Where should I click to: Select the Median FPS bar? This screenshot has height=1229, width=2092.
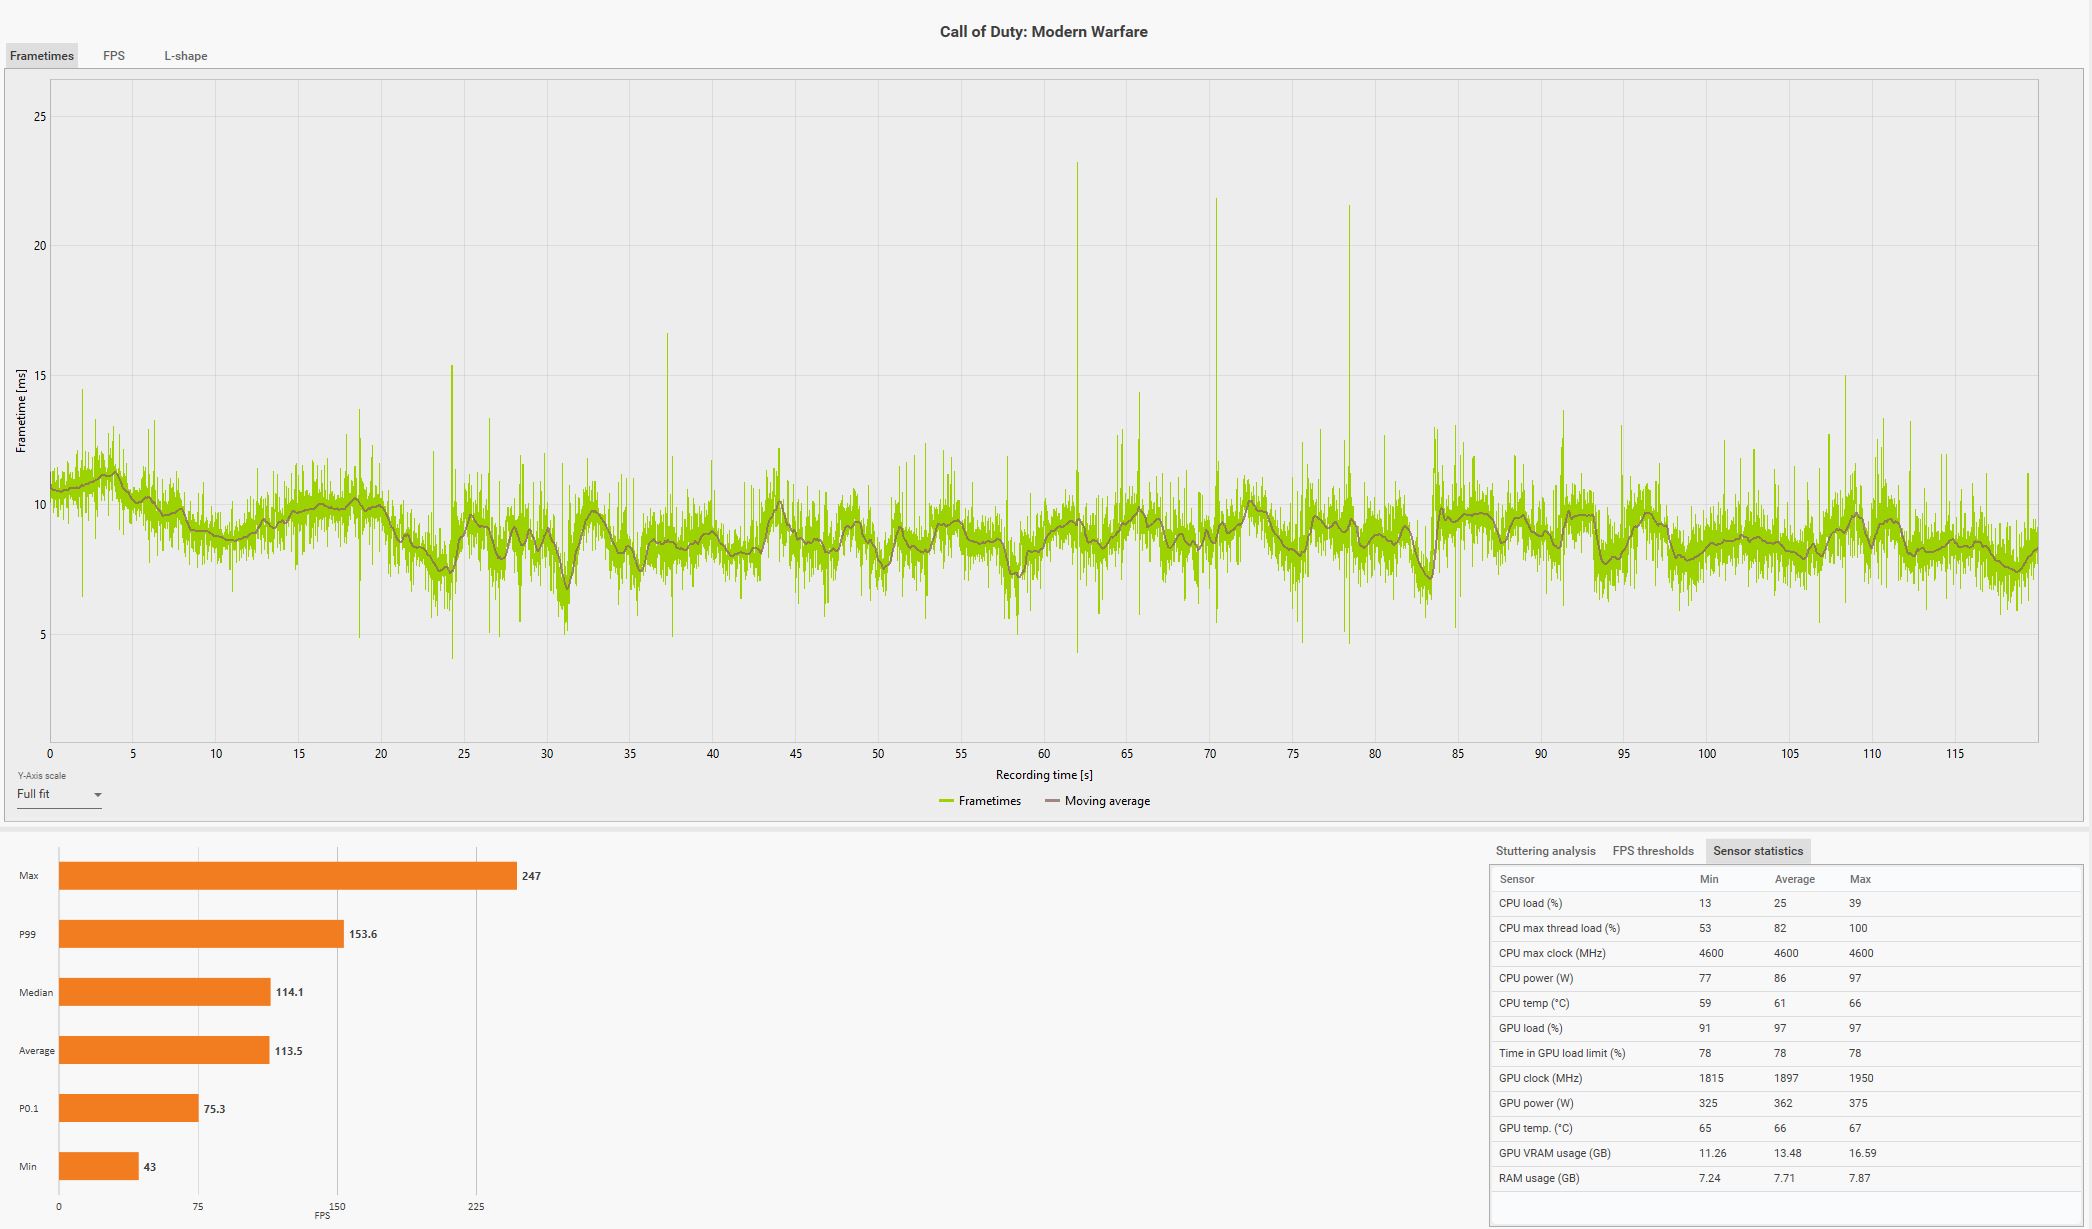click(x=164, y=992)
